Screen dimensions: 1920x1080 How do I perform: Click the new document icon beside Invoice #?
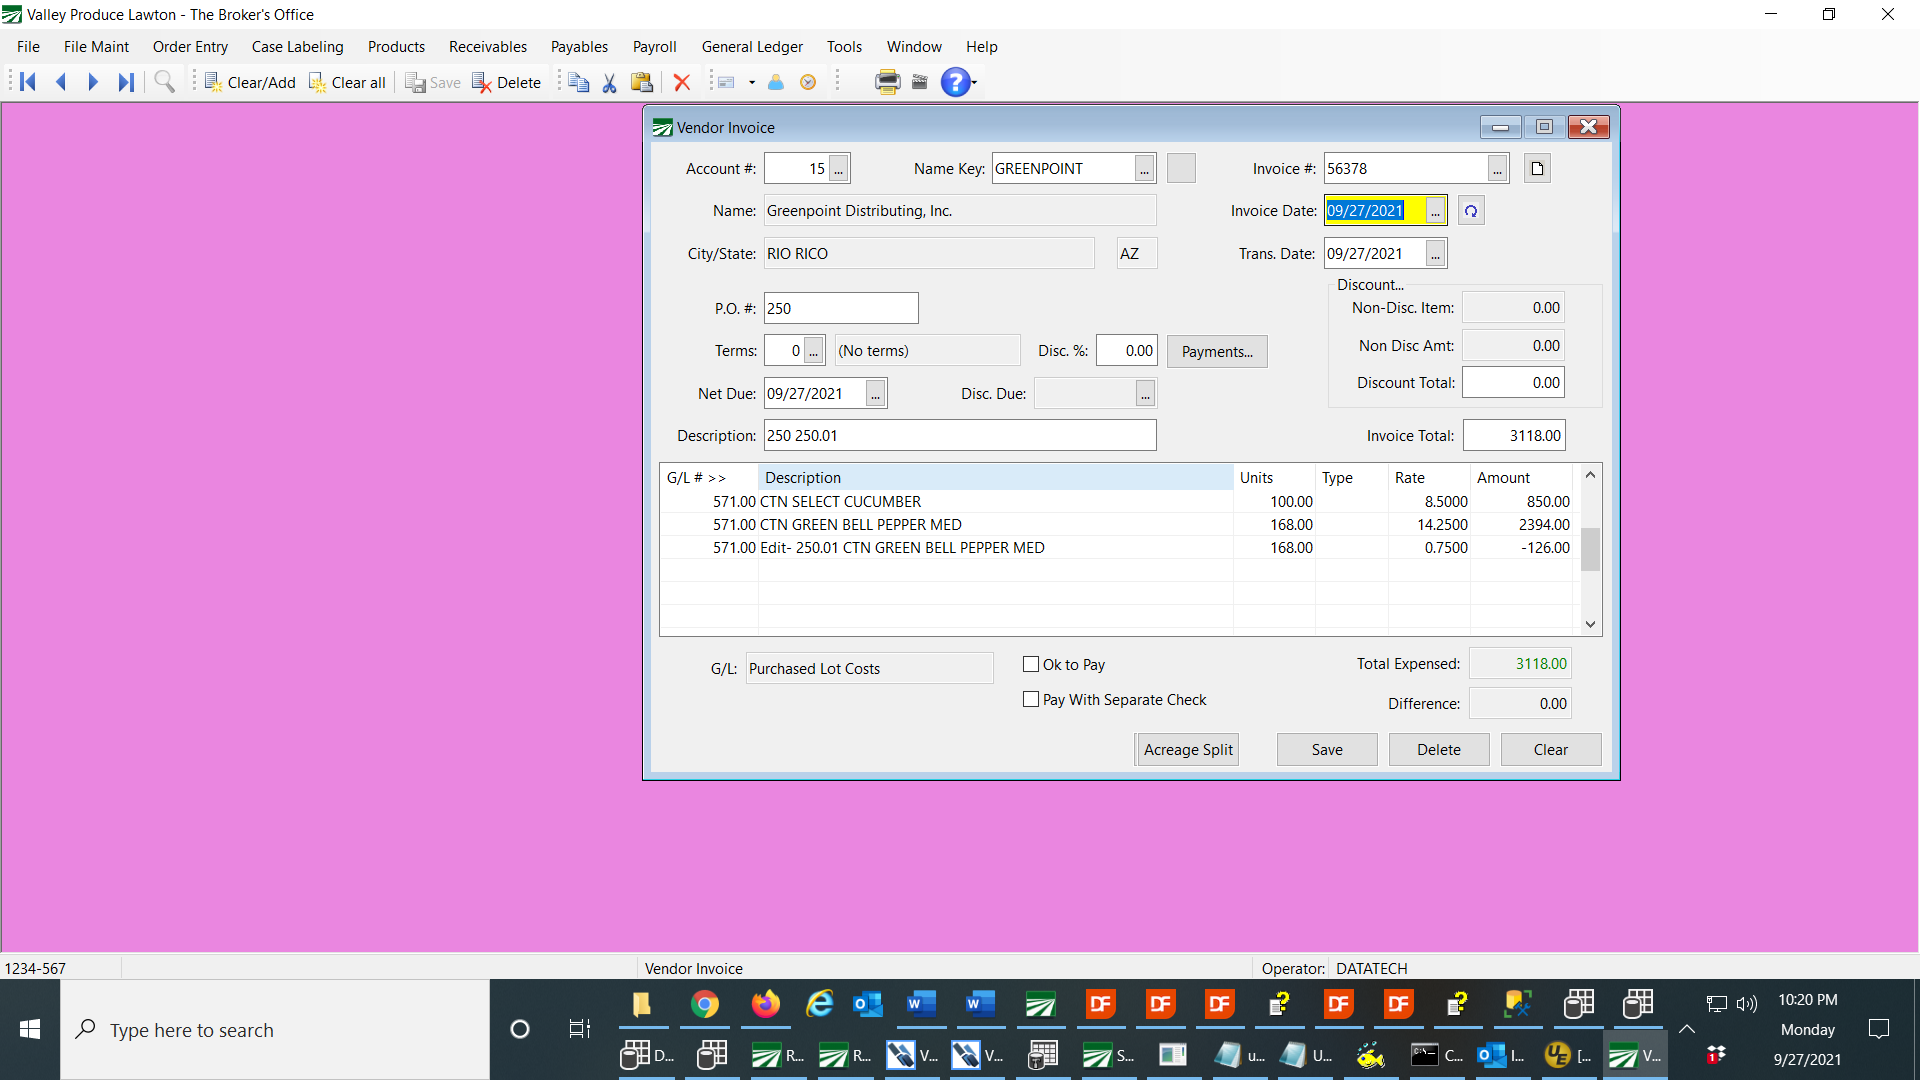(1537, 169)
